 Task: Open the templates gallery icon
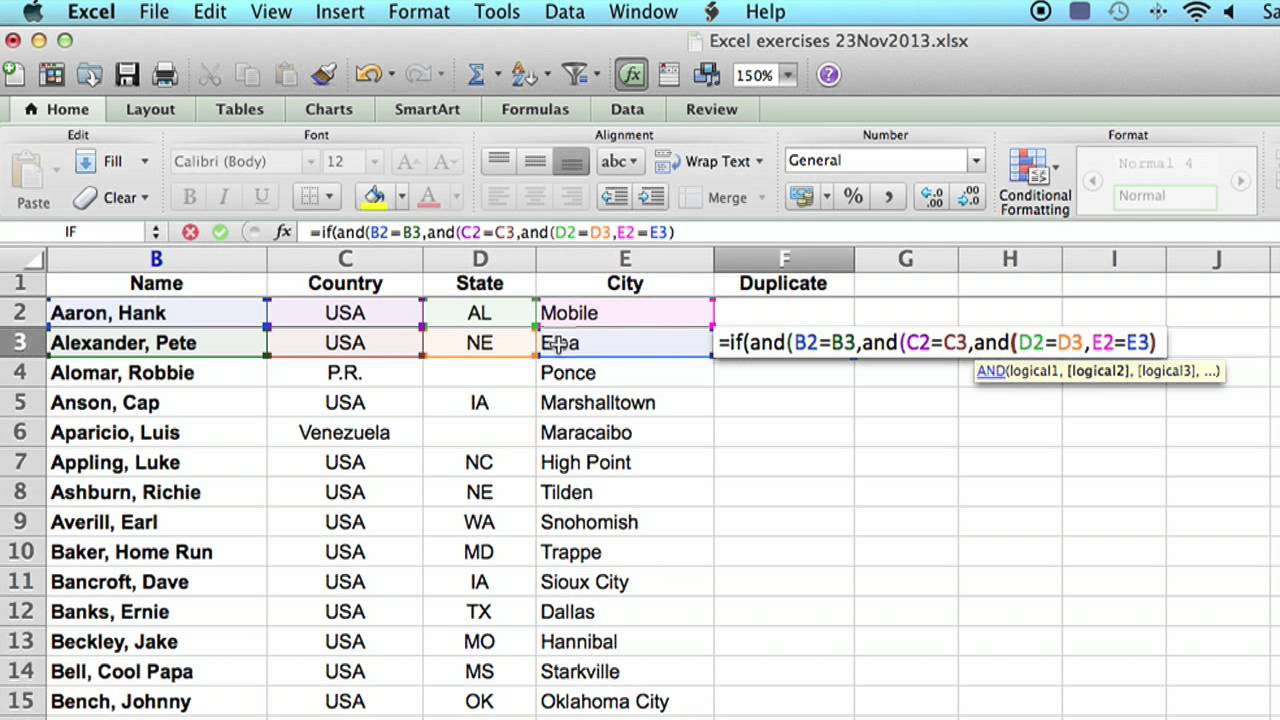pos(52,74)
